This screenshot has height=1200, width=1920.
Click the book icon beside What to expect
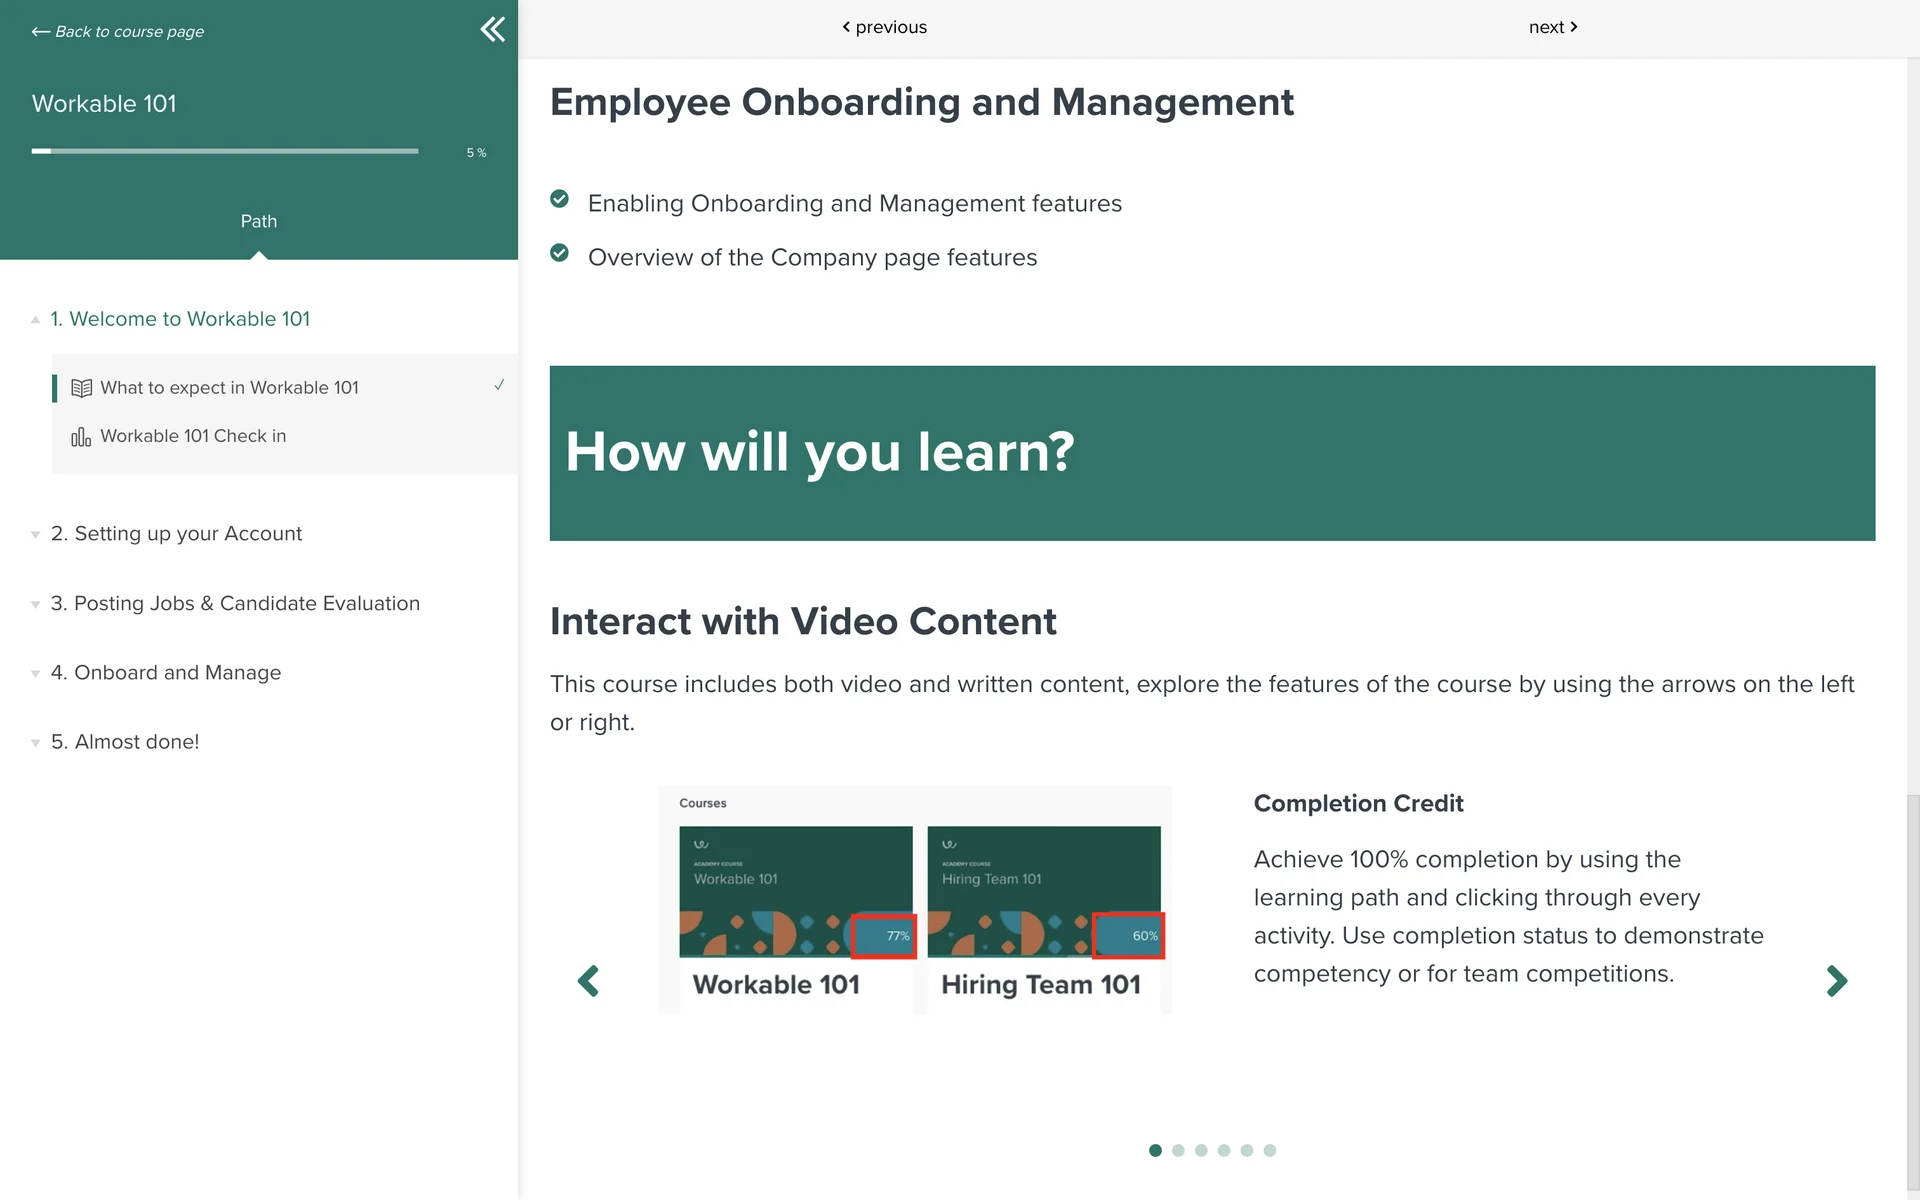pyautogui.click(x=81, y=388)
